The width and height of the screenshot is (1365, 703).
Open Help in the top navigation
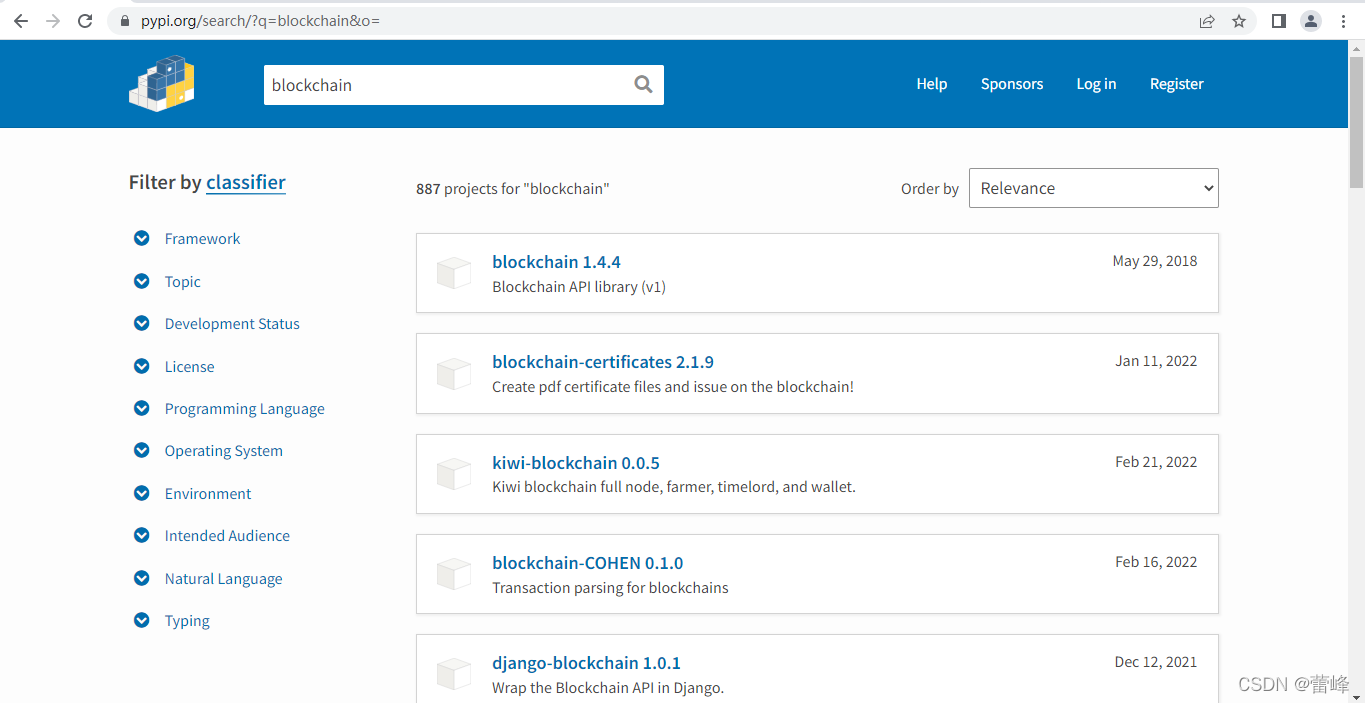click(932, 84)
